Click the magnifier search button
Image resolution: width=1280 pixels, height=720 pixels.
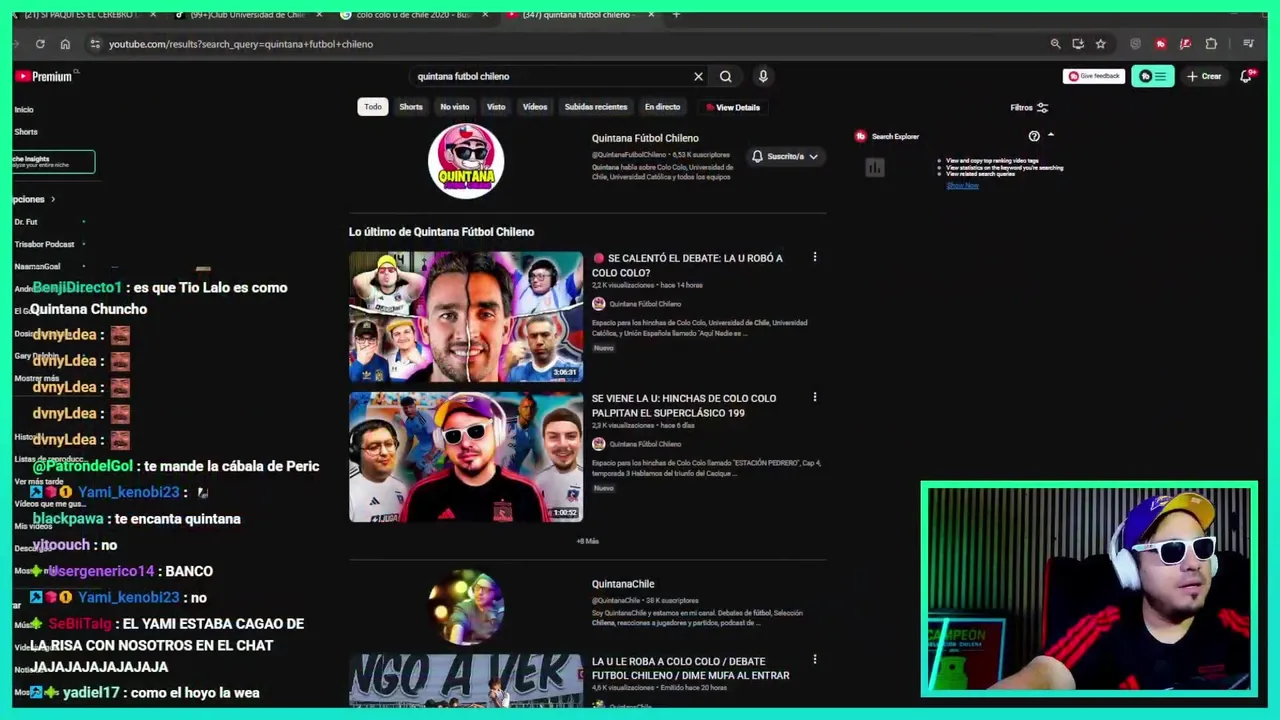click(x=726, y=76)
